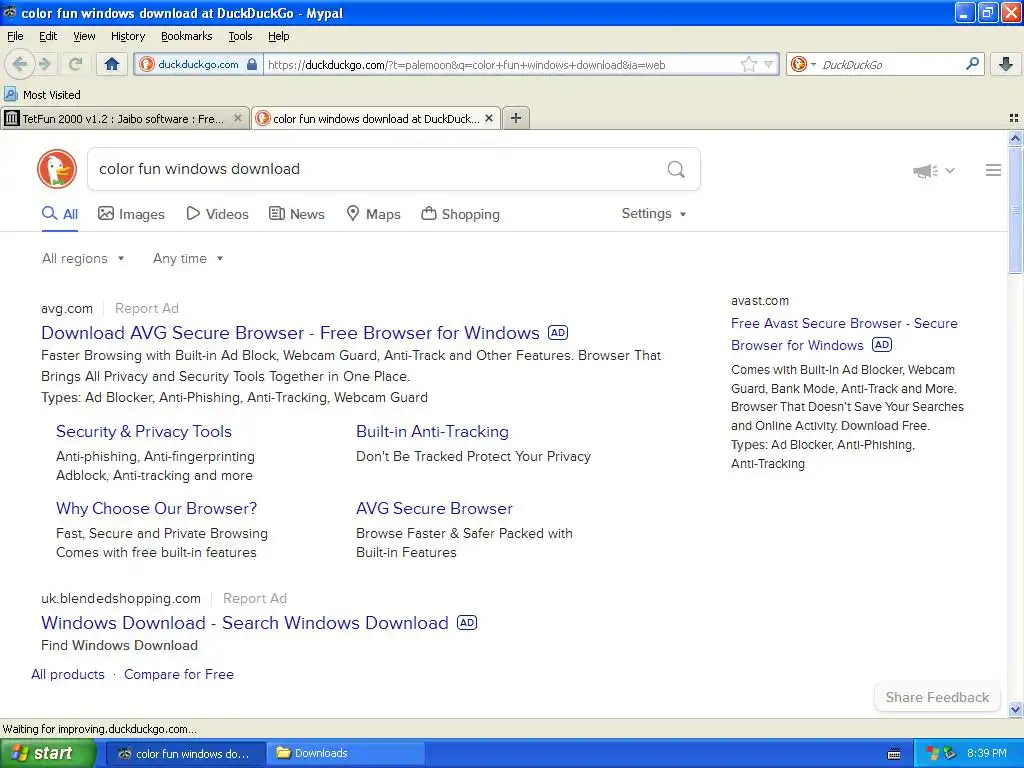Click the keyboard icon in taskbar
Viewport: 1024px width, 768px height.
click(894, 754)
